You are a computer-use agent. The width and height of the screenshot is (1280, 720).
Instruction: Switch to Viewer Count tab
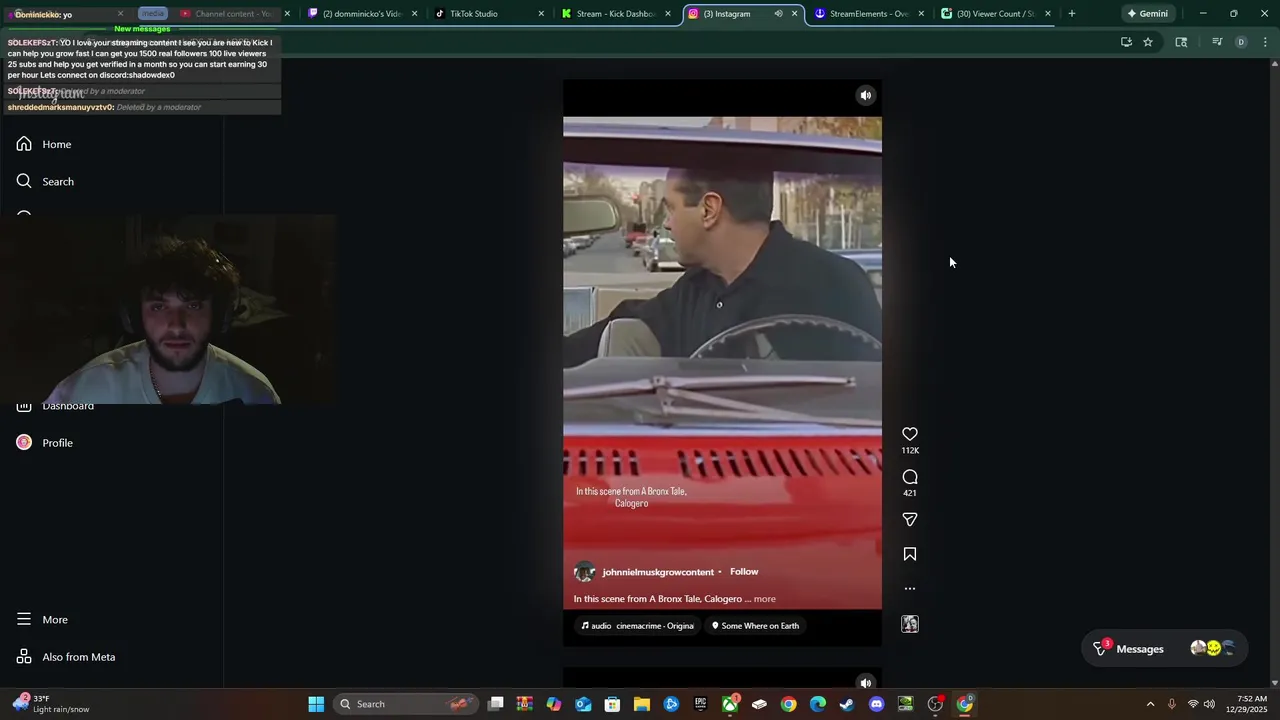[x=994, y=14]
